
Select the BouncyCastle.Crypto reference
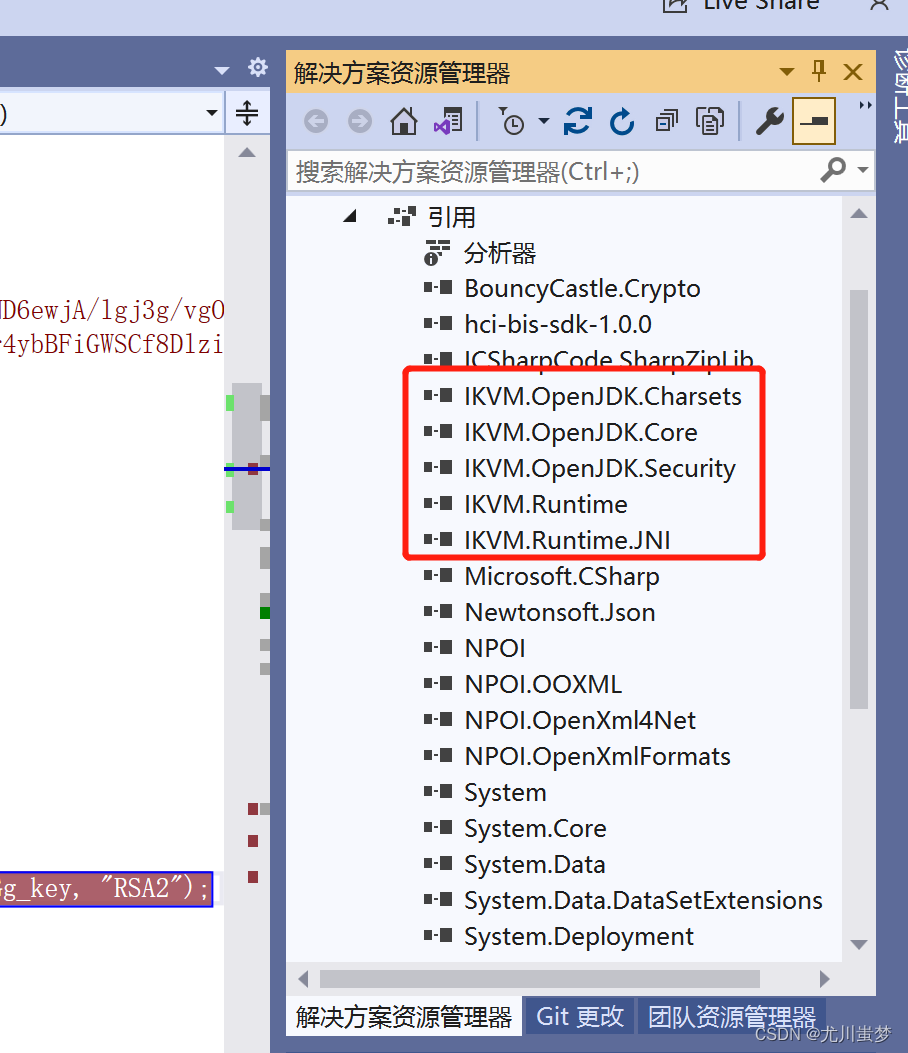pyautogui.click(x=582, y=289)
